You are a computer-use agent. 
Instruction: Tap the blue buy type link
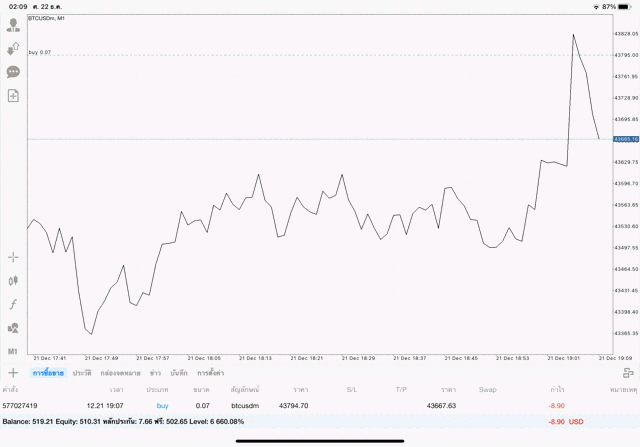click(x=163, y=406)
